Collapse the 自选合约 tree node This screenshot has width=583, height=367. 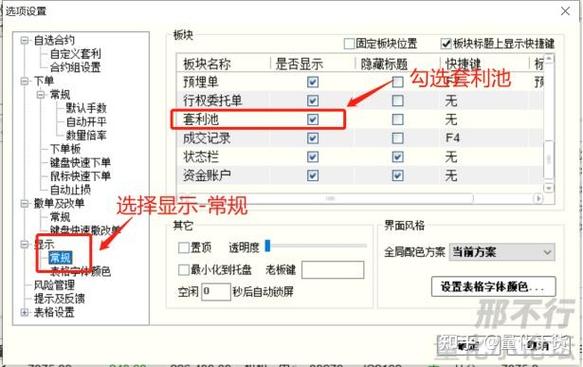tap(25, 40)
